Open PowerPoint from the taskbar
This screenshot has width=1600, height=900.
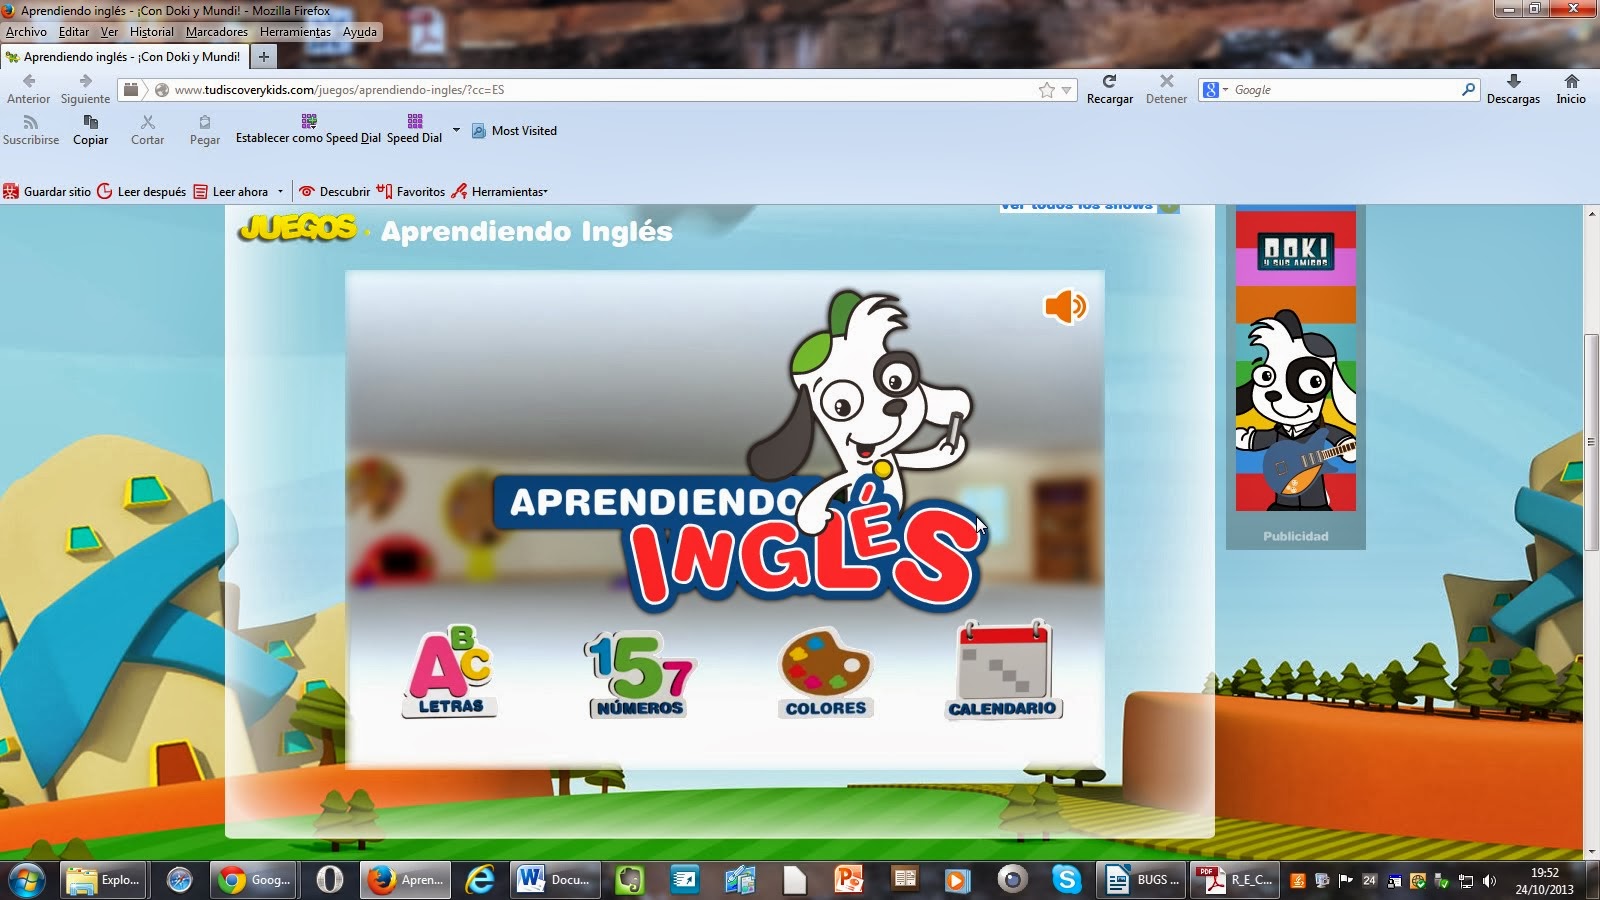click(x=849, y=880)
